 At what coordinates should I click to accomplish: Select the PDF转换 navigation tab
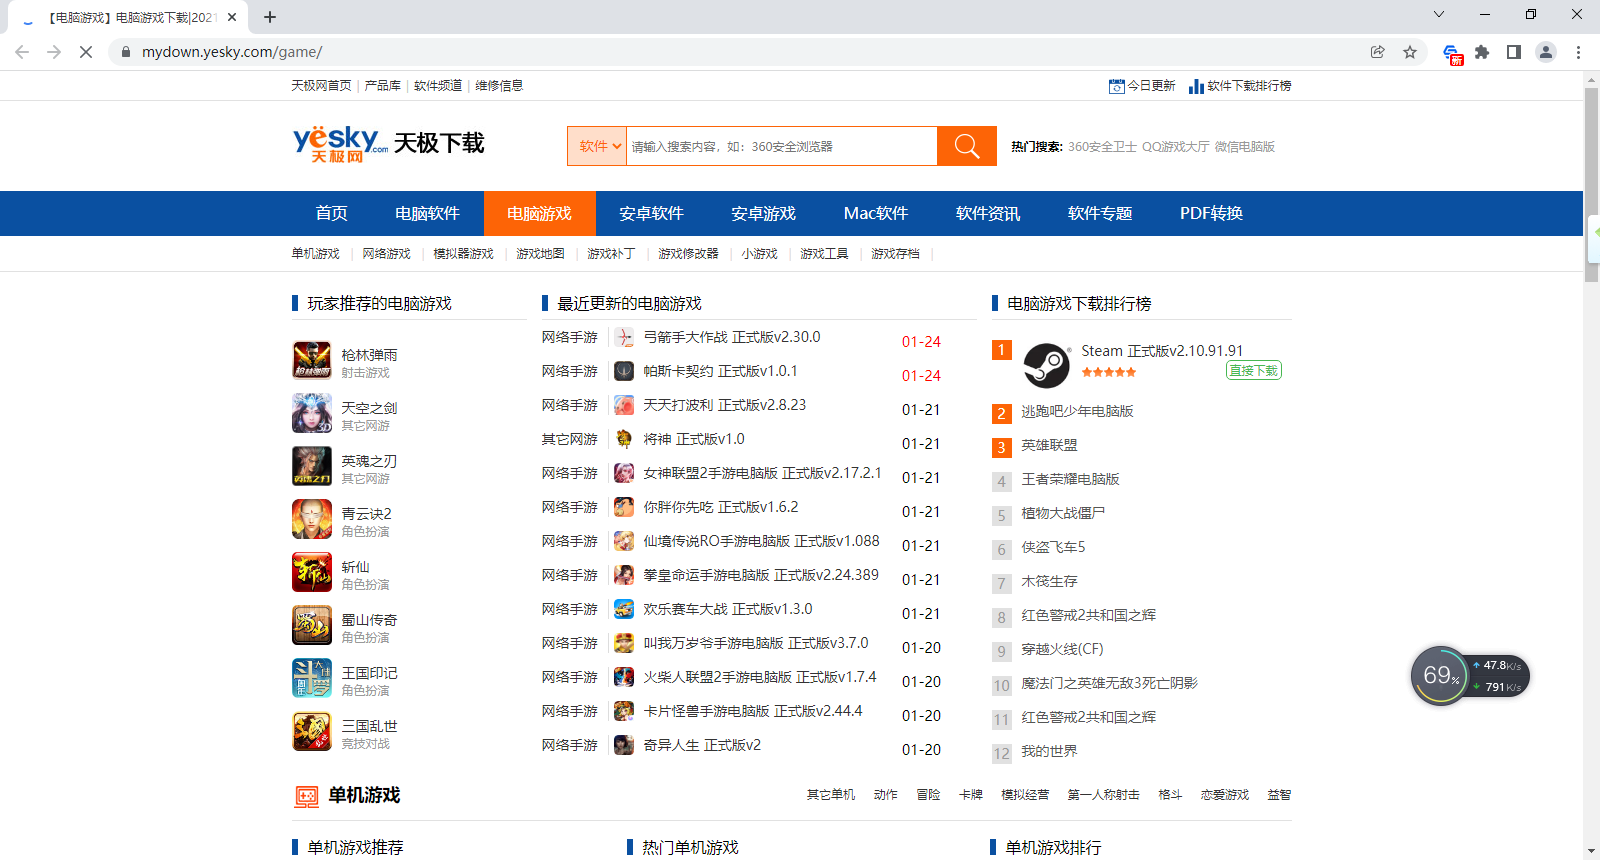[1212, 213]
